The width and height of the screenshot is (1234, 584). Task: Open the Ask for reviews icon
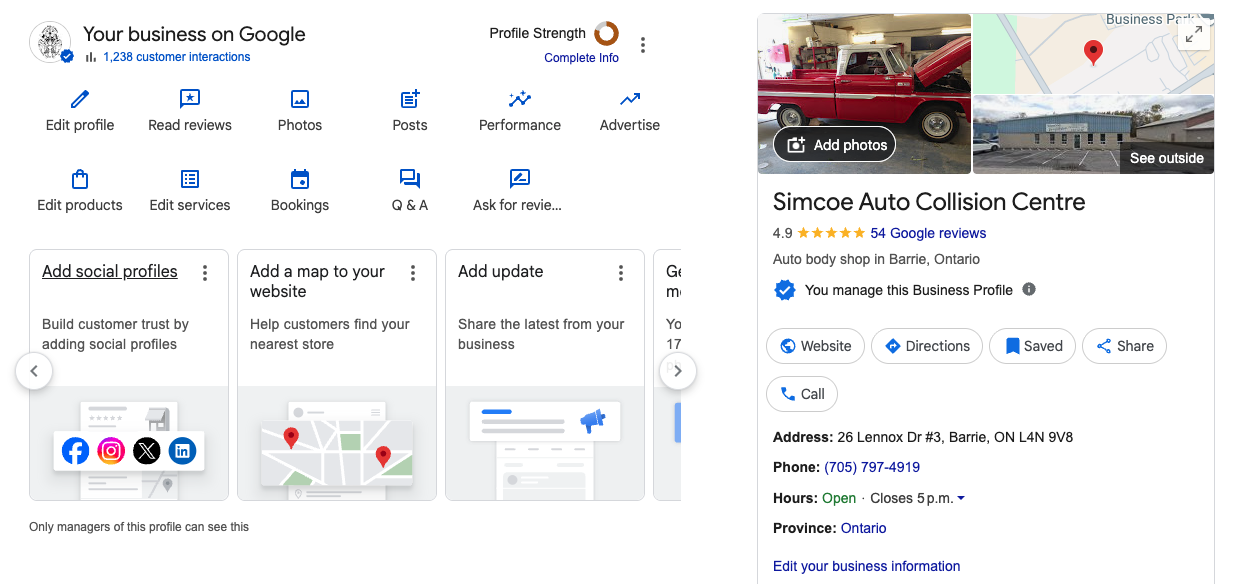[519, 179]
